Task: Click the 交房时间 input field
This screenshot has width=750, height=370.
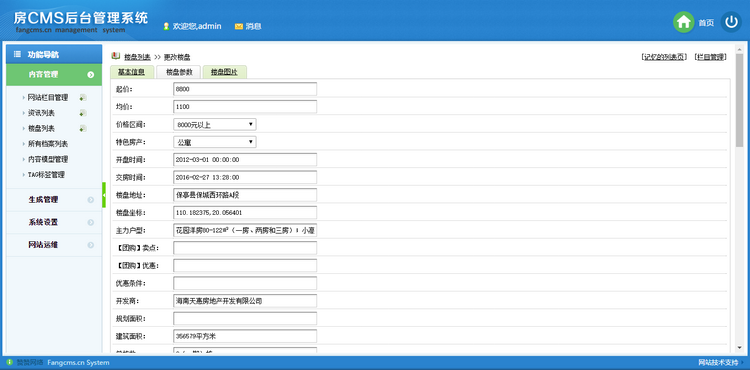Action: (245, 177)
